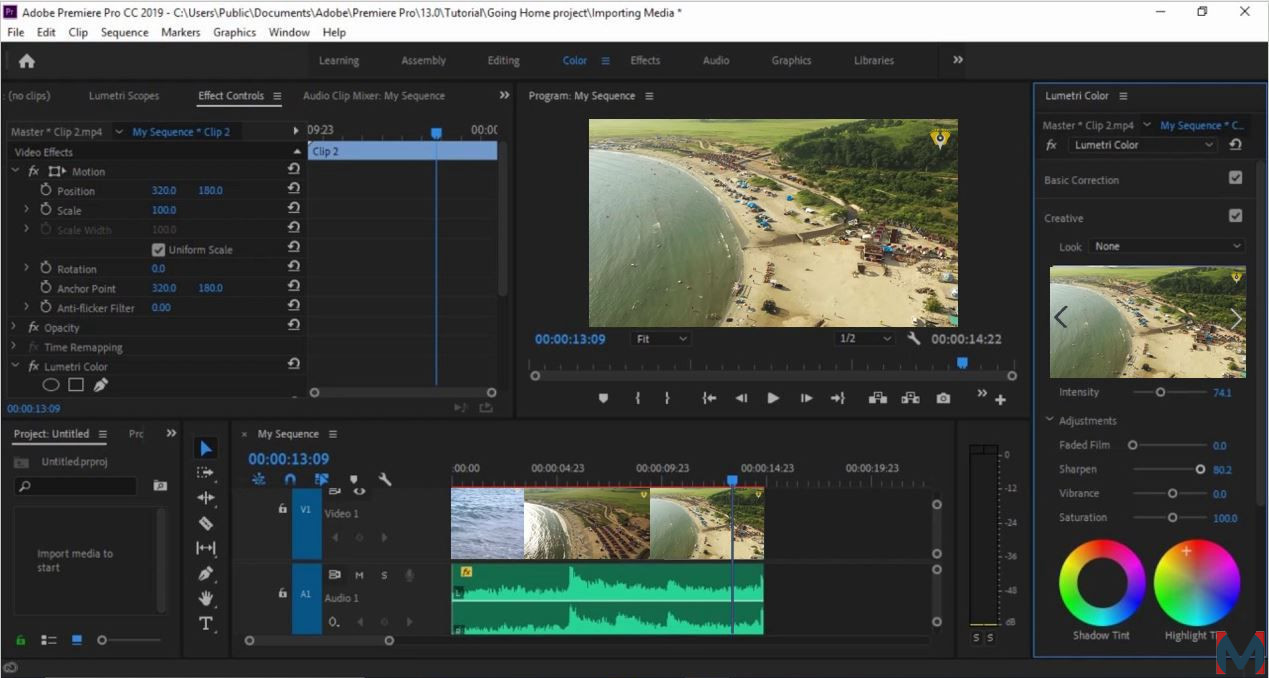
Task: Collapse the Adjustments section
Action: click(1049, 420)
